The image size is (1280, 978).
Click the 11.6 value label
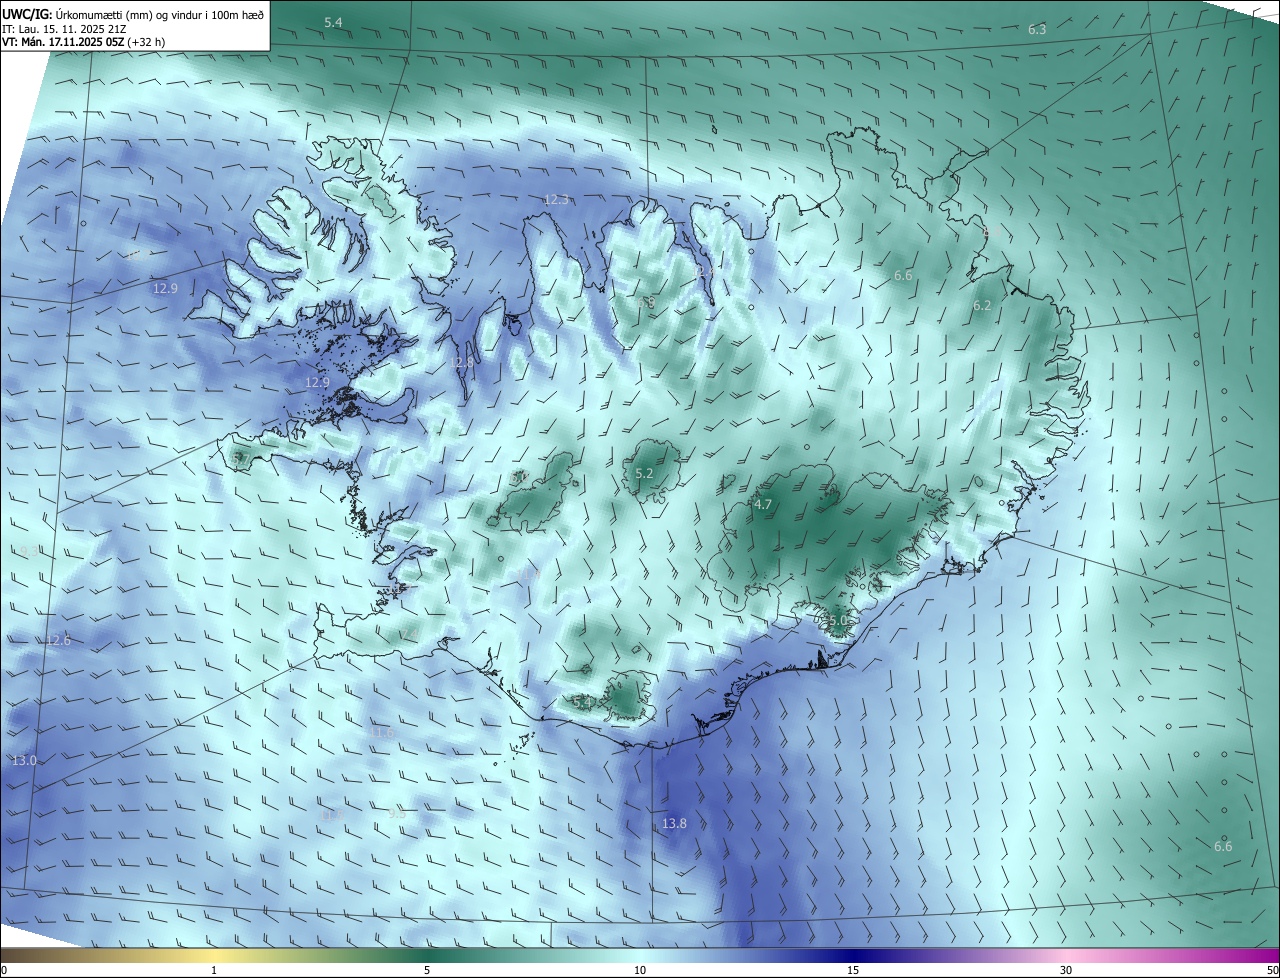point(382,732)
